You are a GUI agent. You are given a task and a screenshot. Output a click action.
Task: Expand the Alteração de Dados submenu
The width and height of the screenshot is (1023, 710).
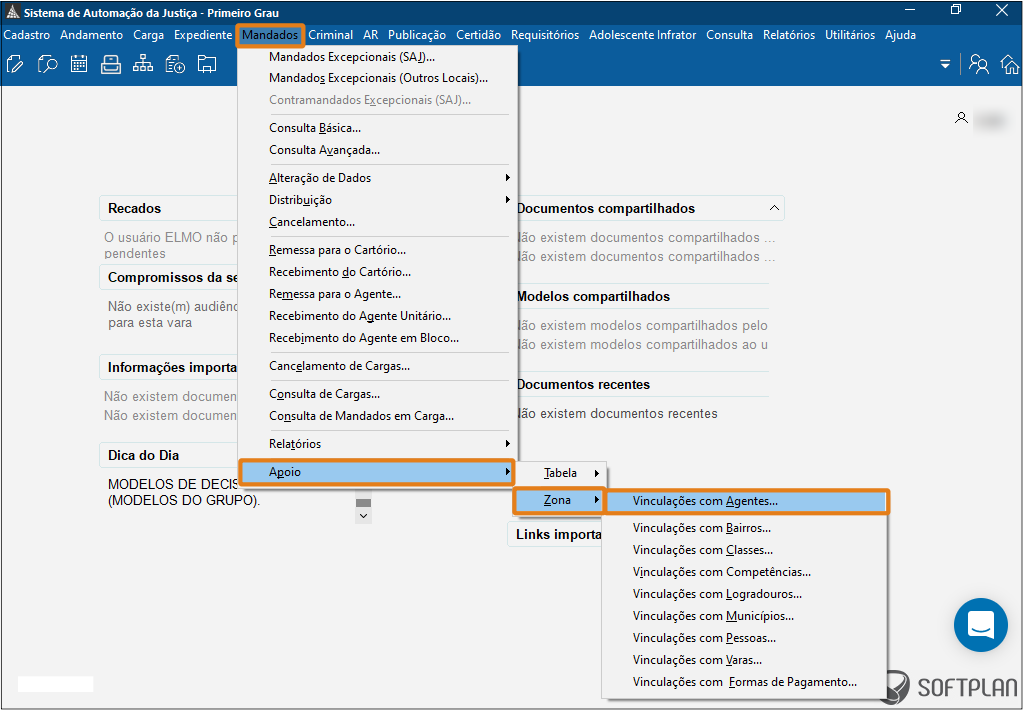tap(377, 178)
